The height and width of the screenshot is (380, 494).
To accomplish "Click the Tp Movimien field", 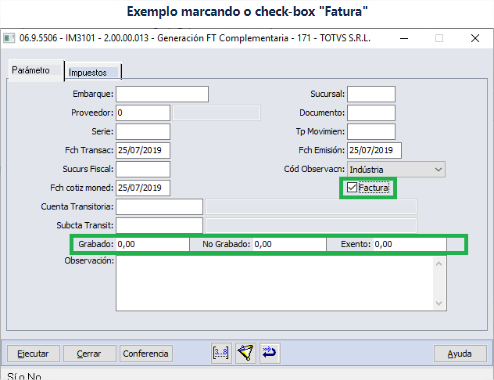I will click(371, 132).
